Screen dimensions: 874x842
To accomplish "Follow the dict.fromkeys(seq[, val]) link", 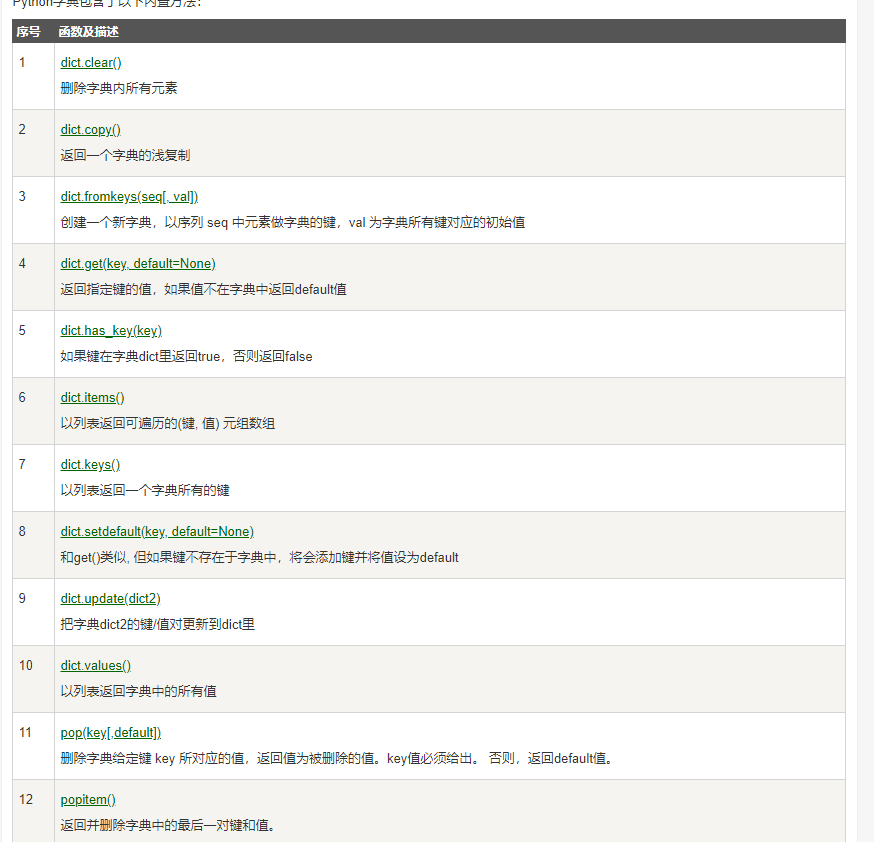I will click(129, 196).
